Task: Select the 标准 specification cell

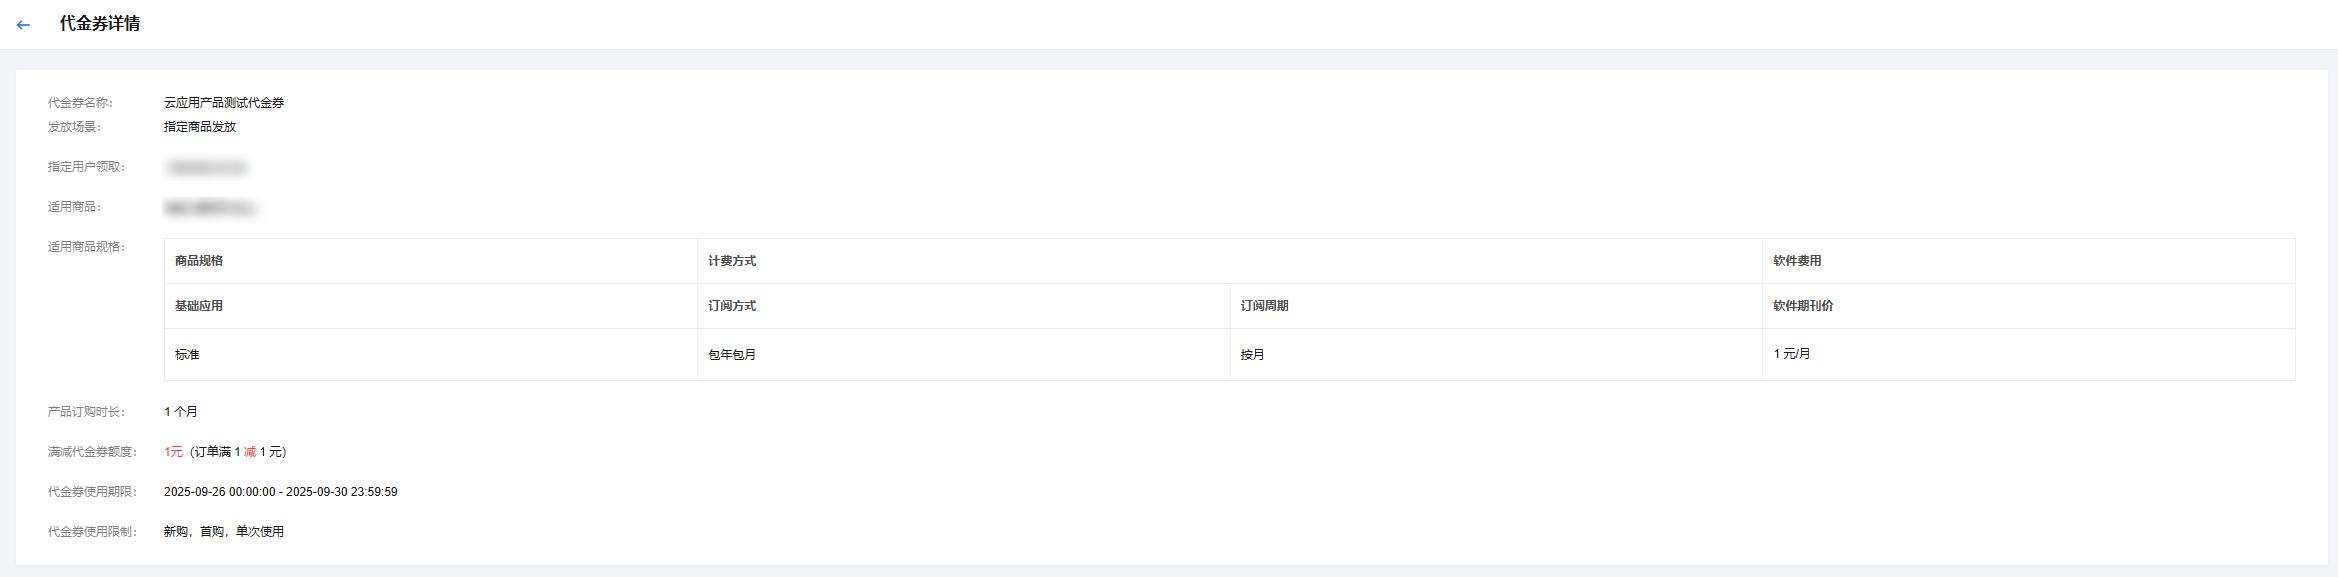Action: click(x=187, y=355)
